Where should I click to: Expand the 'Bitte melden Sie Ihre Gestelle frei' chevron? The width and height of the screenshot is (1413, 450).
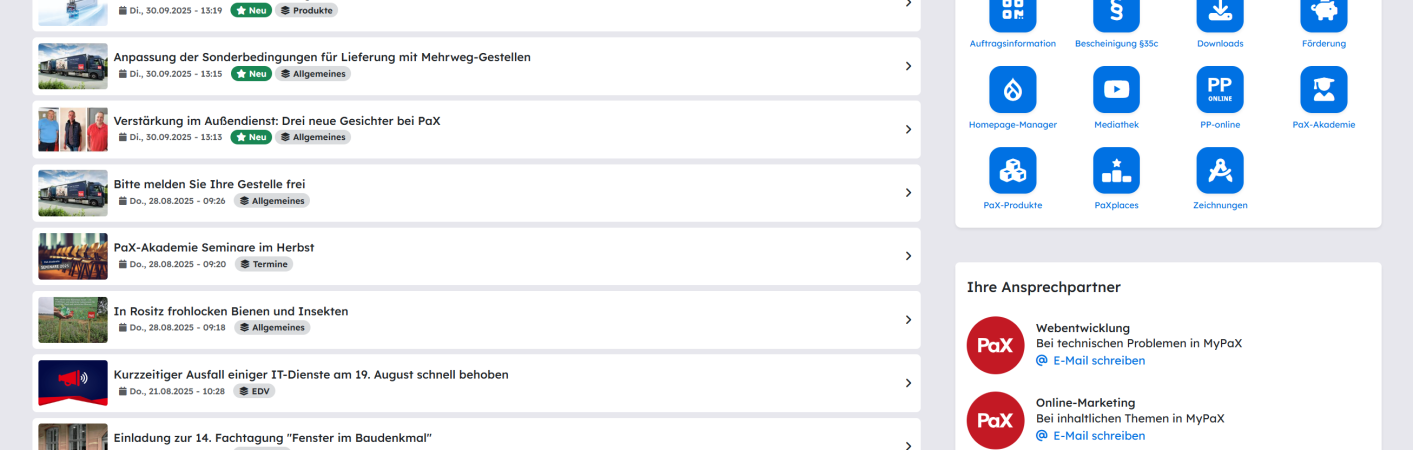pyautogui.click(x=908, y=192)
